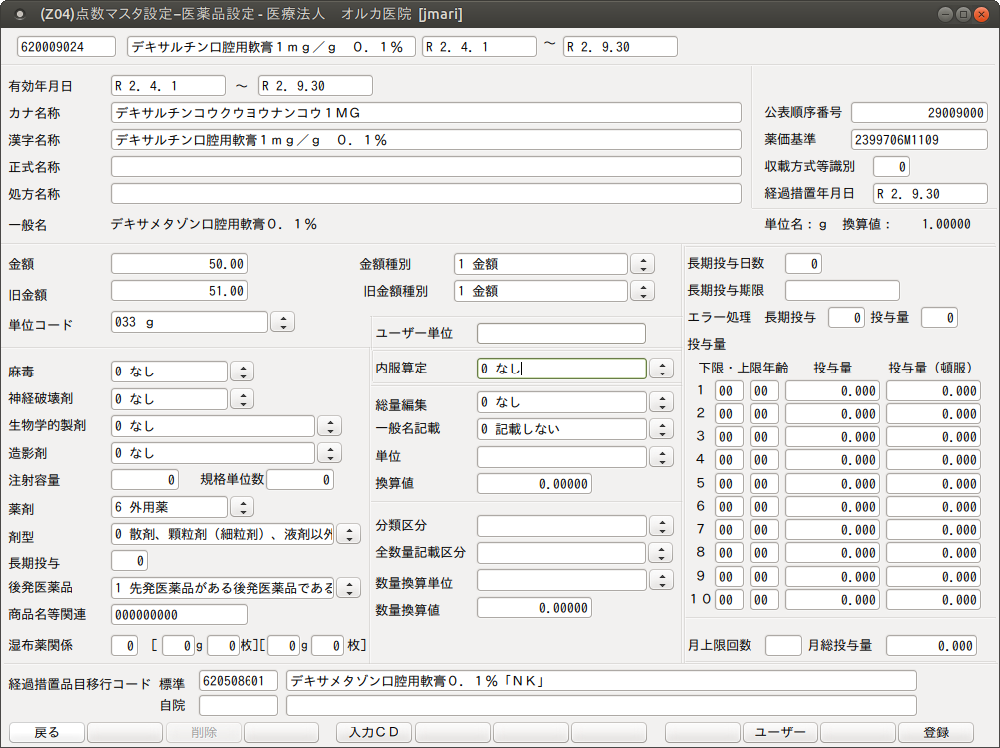Open the 内服算定 dropdown arrow
Screen dimensions: 1000x748
pos(660,368)
